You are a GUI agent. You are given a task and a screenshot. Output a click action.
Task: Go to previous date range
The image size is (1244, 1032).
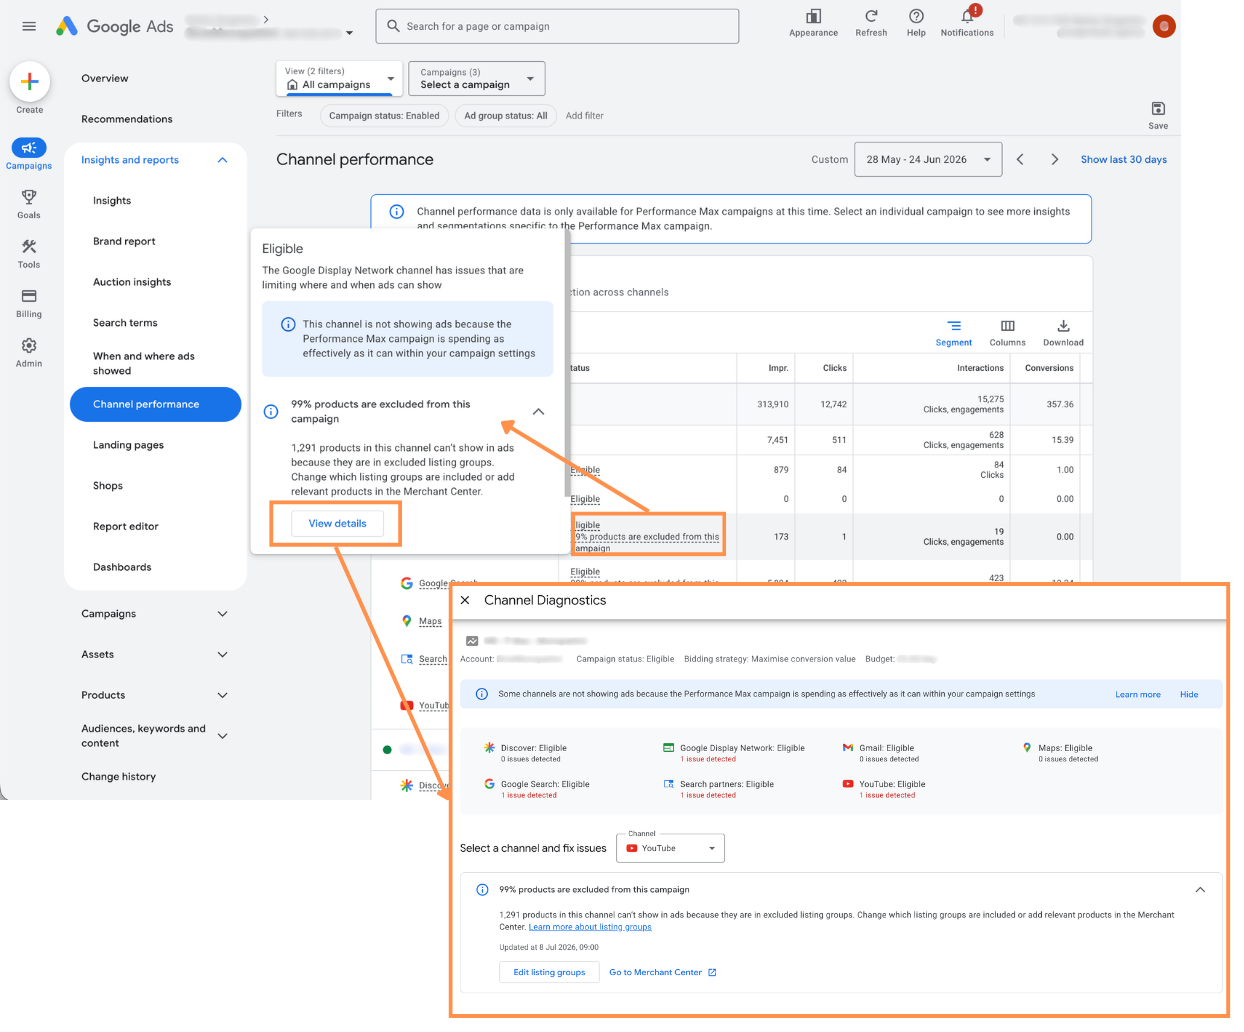1020,159
